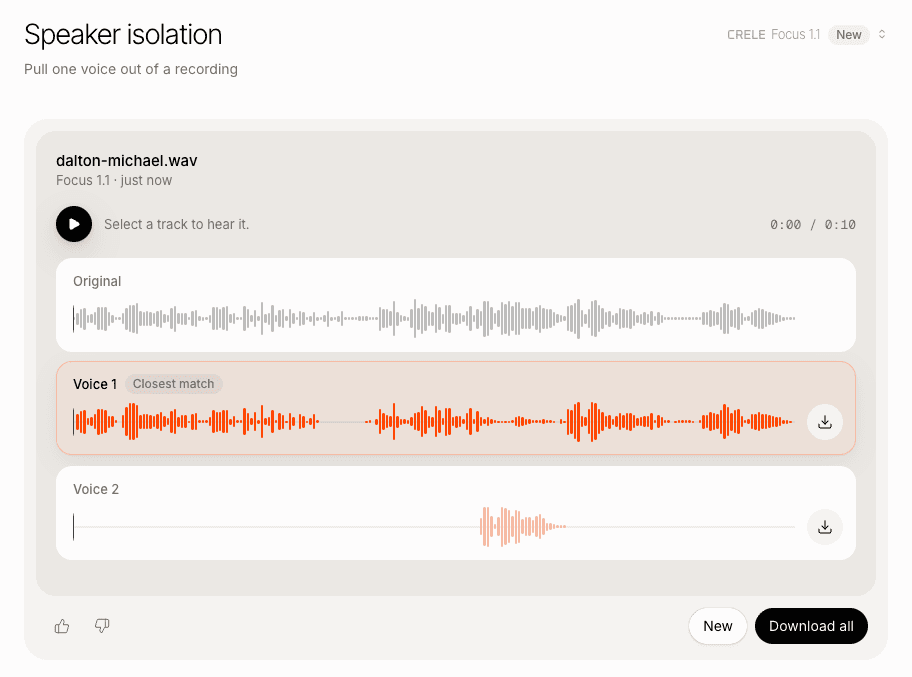
Task: Click the Voice 1 label
Action: (95, 384)
